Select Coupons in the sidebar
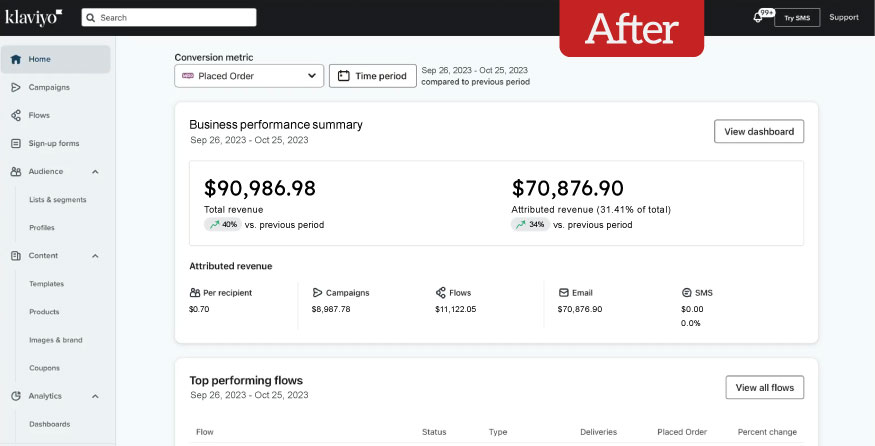The image size is (875, 446). 45,368
